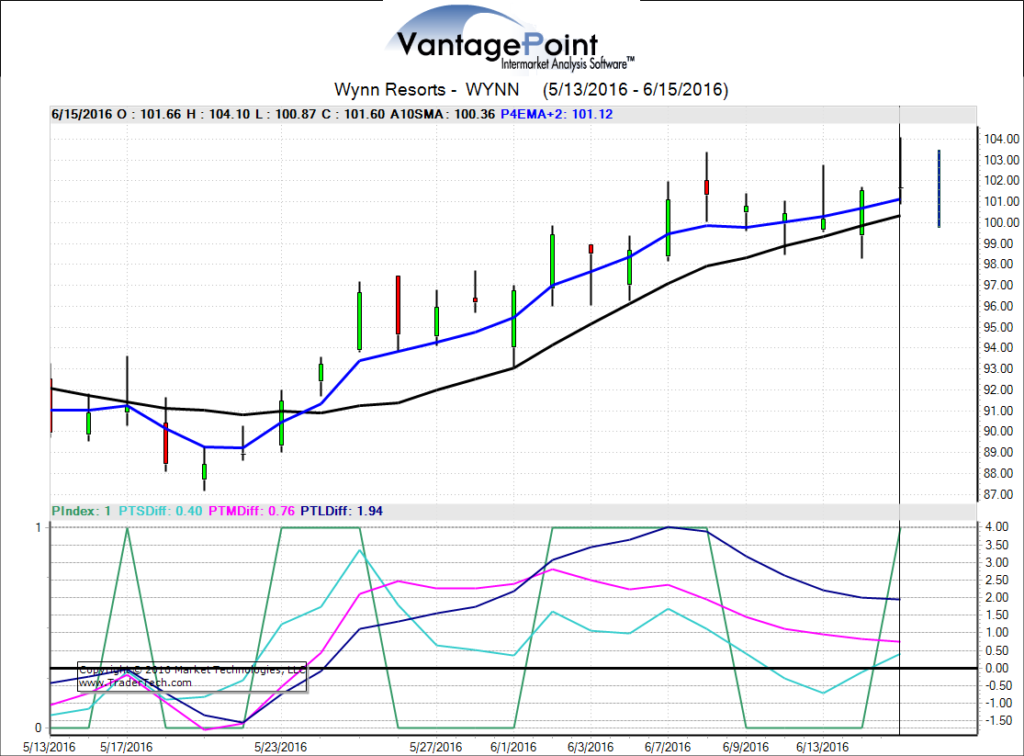1024x756 pixels.
Task: Click the 100.00 price axis label
Action: 1002,222
